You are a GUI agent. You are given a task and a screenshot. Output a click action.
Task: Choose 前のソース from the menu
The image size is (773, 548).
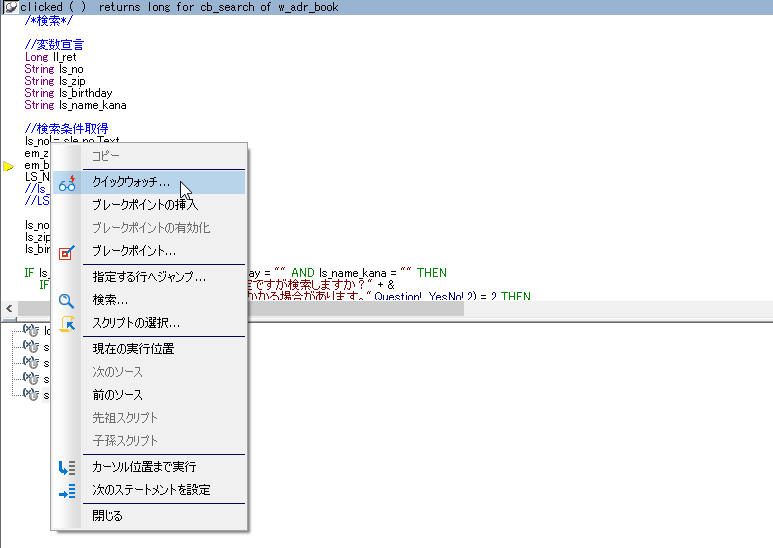(x=117, y=396)
